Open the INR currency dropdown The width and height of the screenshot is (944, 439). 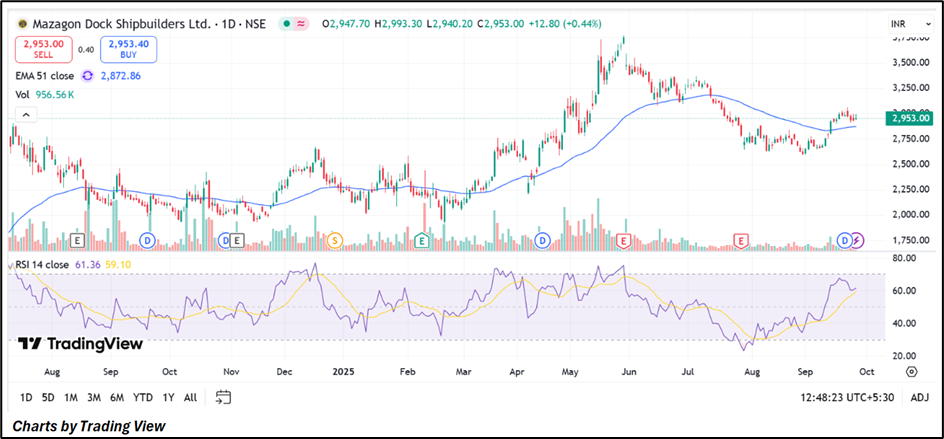[x=910, y=24]
